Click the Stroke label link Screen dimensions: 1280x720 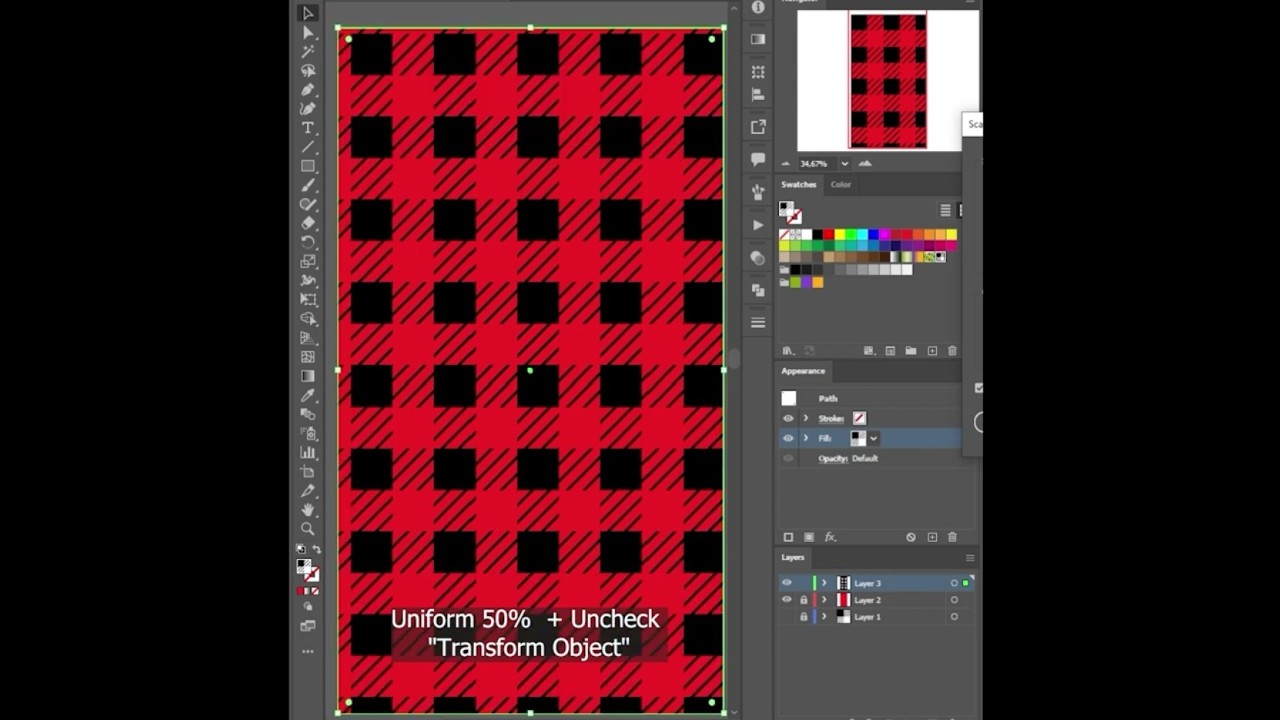point(831,418)
